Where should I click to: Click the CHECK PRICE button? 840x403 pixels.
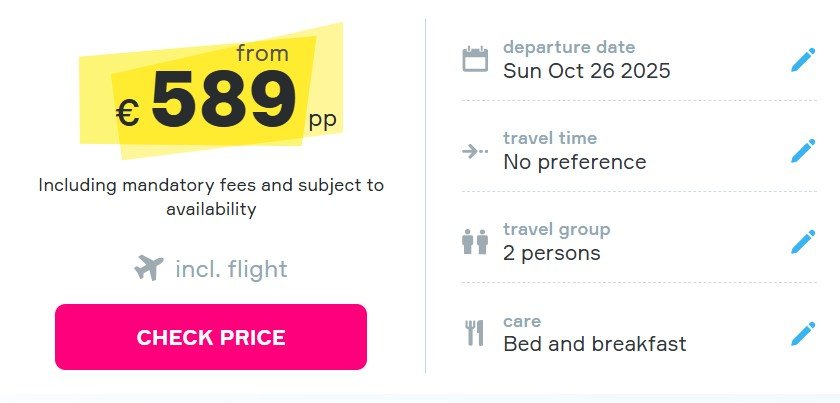click(x=211, y=337)
